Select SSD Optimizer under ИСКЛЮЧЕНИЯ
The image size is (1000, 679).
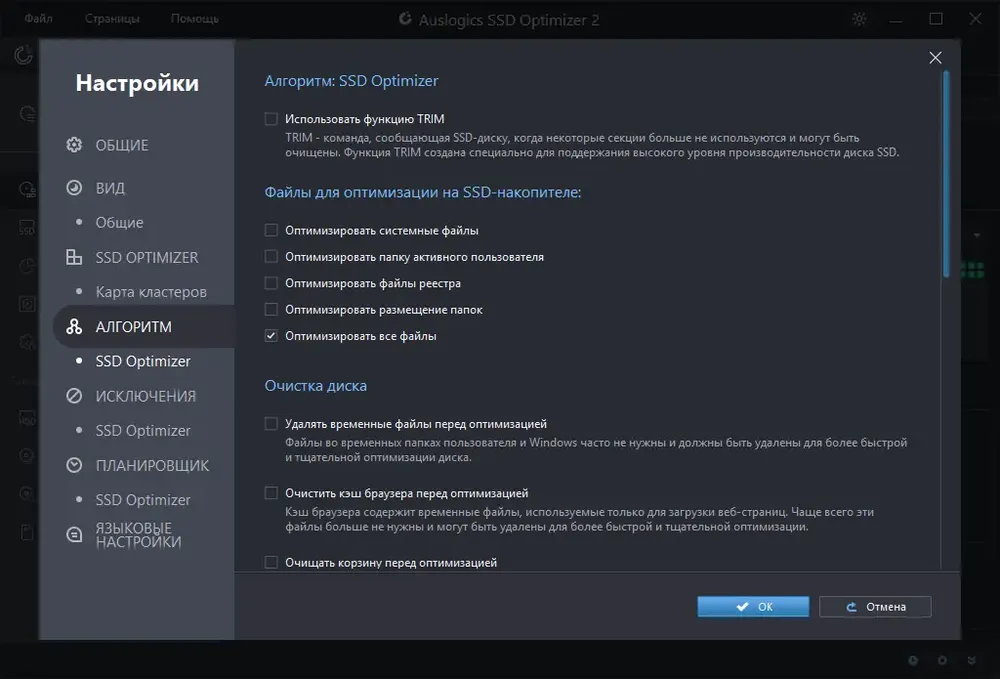pos(143,431)
